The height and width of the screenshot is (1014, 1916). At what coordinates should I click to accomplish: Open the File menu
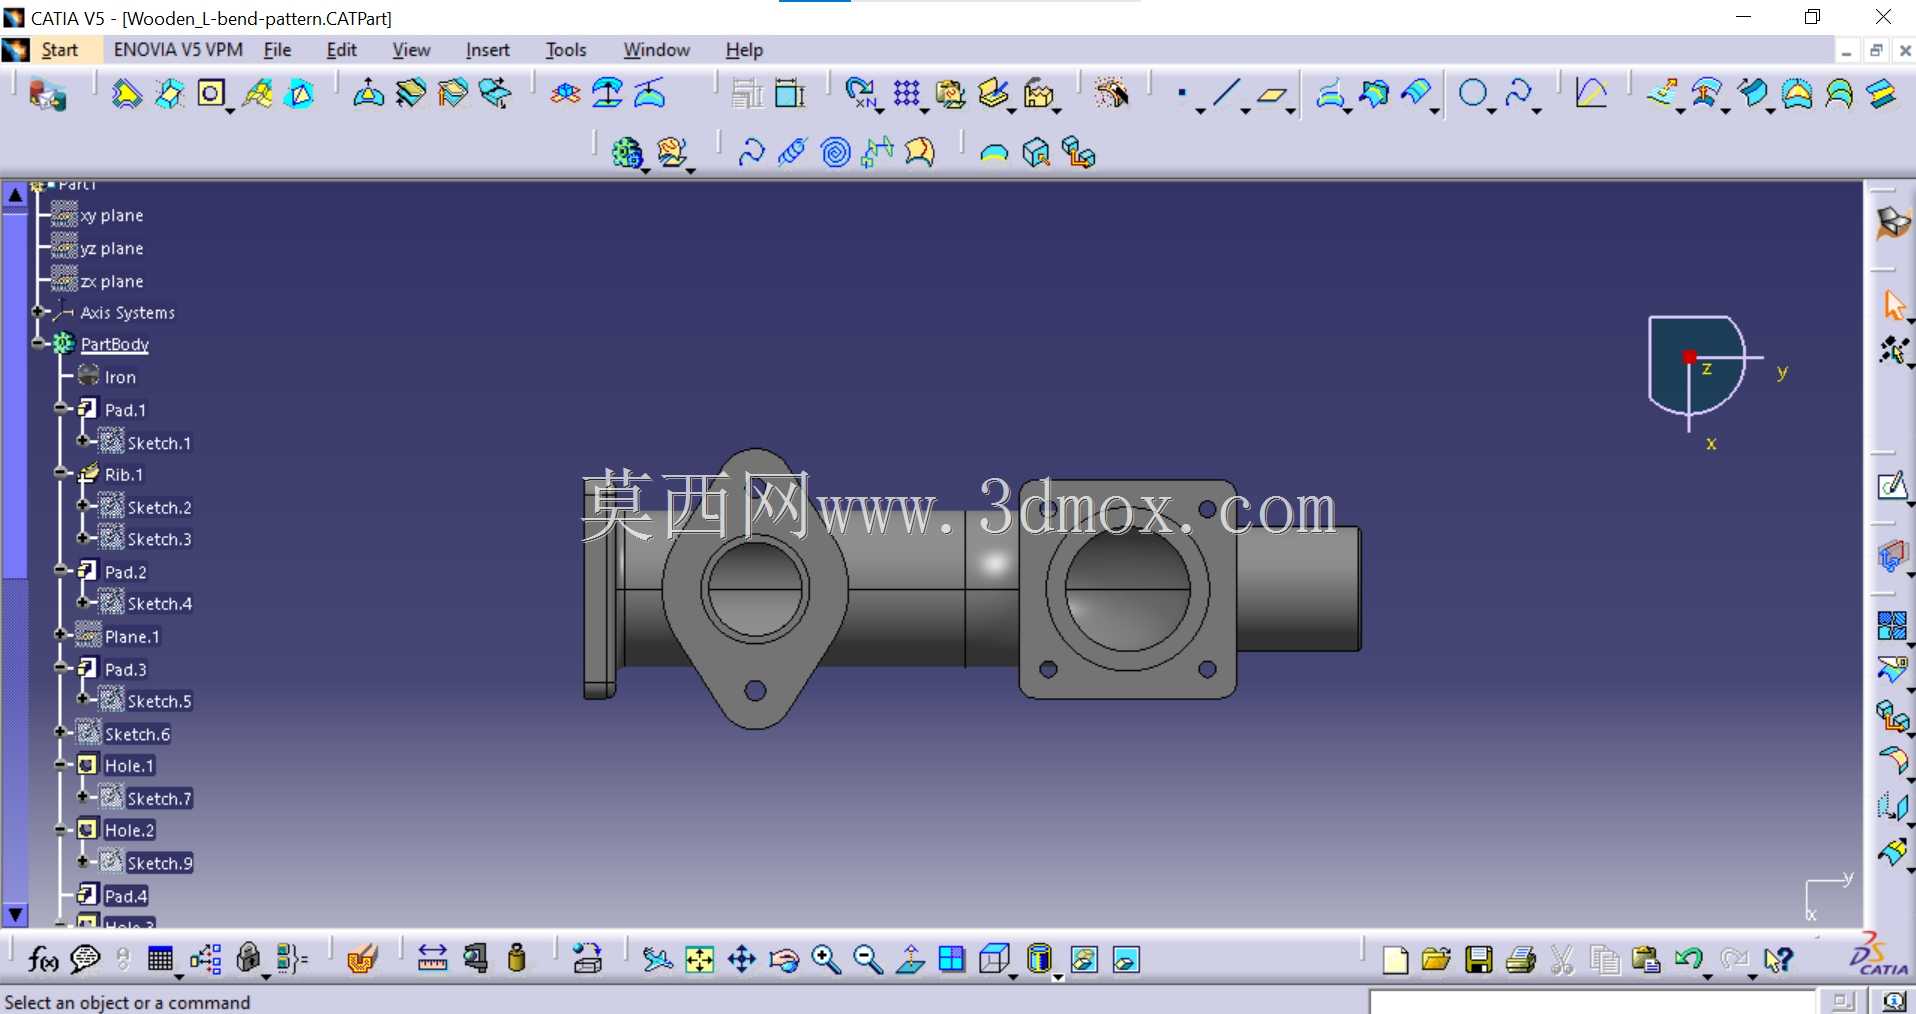pyautogui.click(x=277, y=50)
